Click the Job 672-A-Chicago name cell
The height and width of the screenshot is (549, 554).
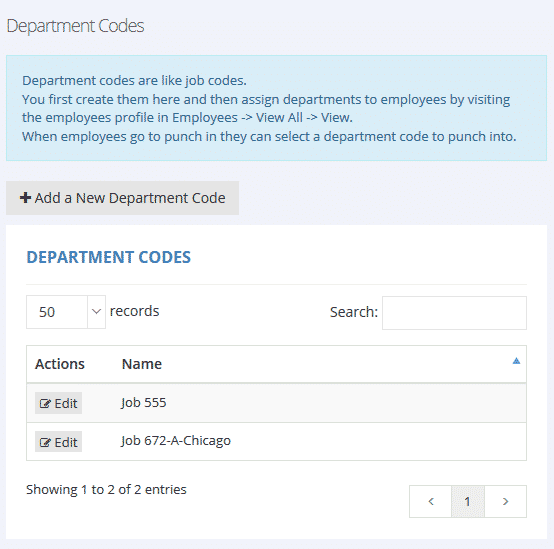(x=176, y=441)
